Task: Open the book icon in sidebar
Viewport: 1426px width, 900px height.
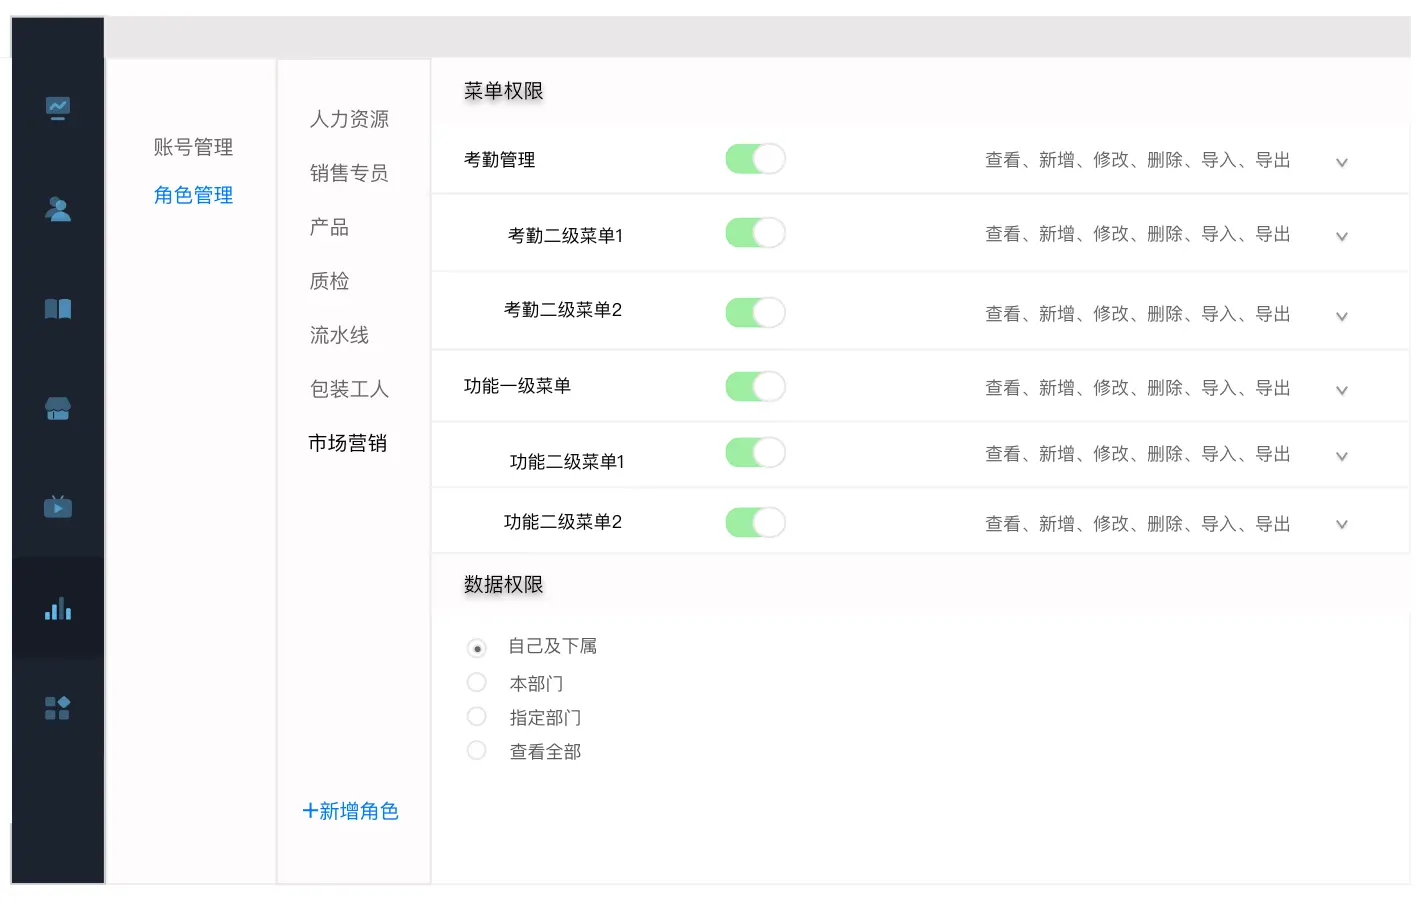Action: 58,309
